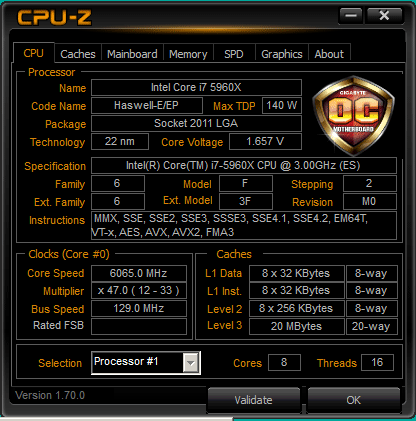
Task: Click the Core Speed value field
Action: click(x=139, y=273)
